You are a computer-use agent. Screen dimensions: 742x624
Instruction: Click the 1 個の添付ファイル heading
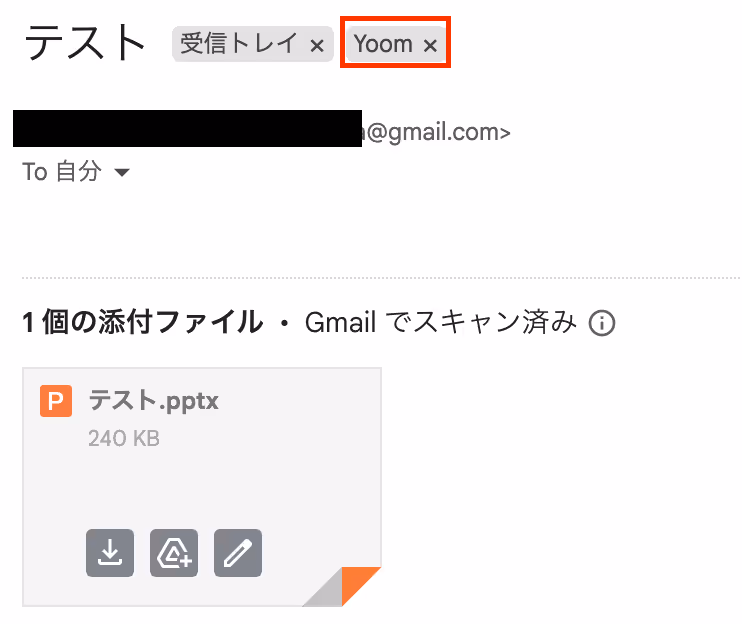click(142, 323)
